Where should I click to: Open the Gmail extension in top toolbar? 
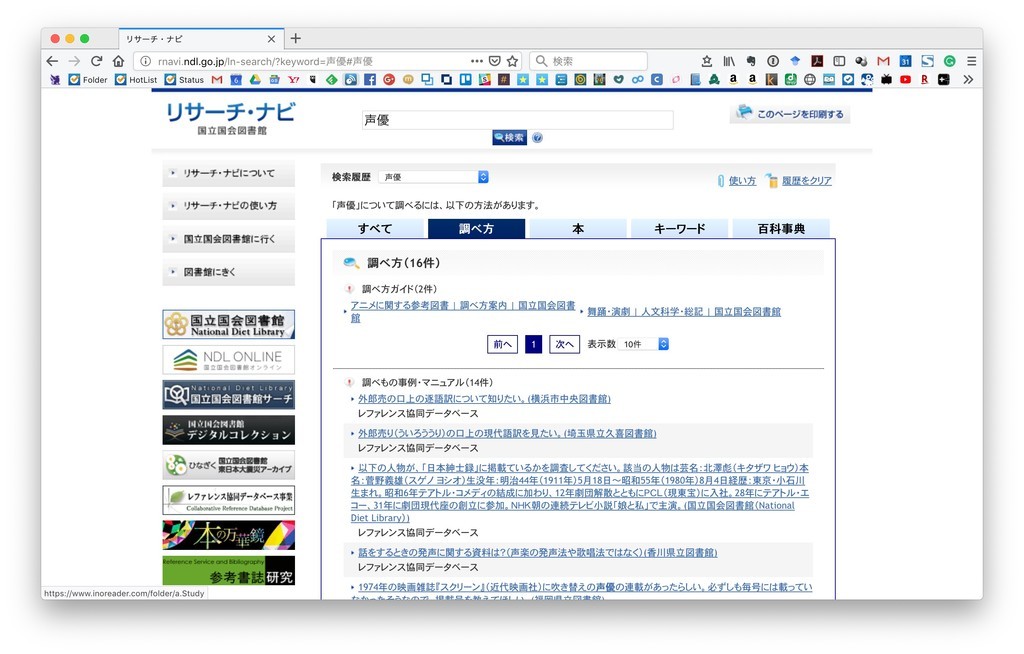coord(884,61)
